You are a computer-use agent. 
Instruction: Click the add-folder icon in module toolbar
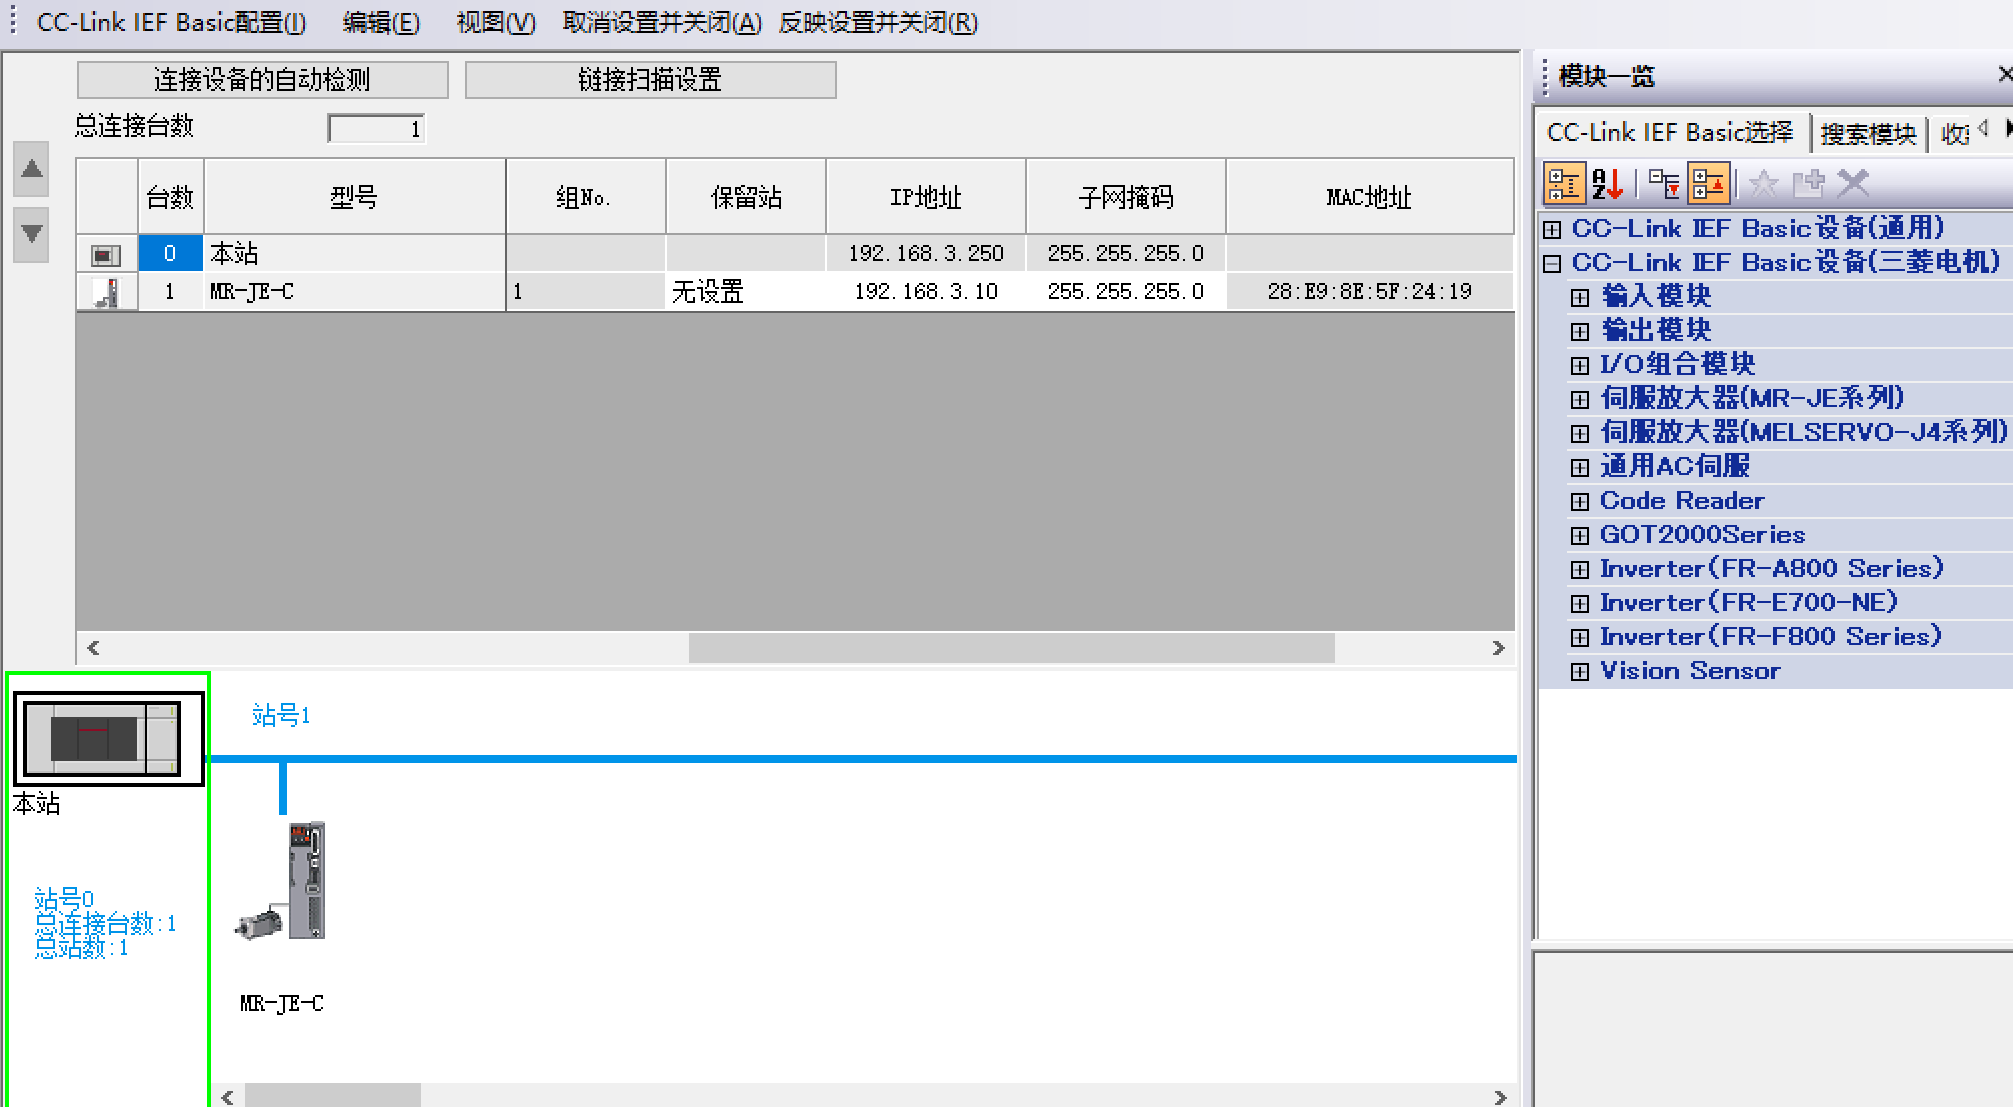pos(1808,184)
